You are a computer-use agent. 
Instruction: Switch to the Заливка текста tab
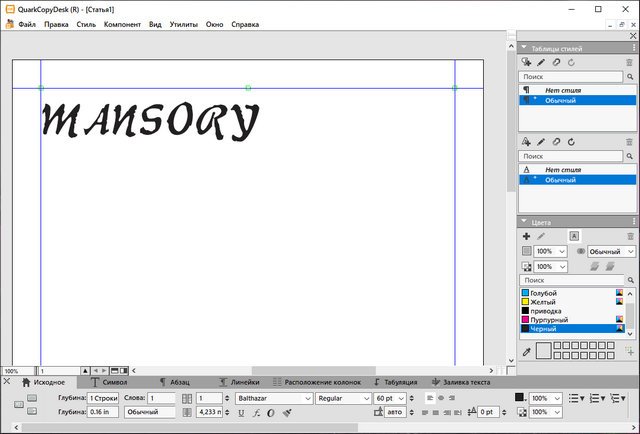461,382
